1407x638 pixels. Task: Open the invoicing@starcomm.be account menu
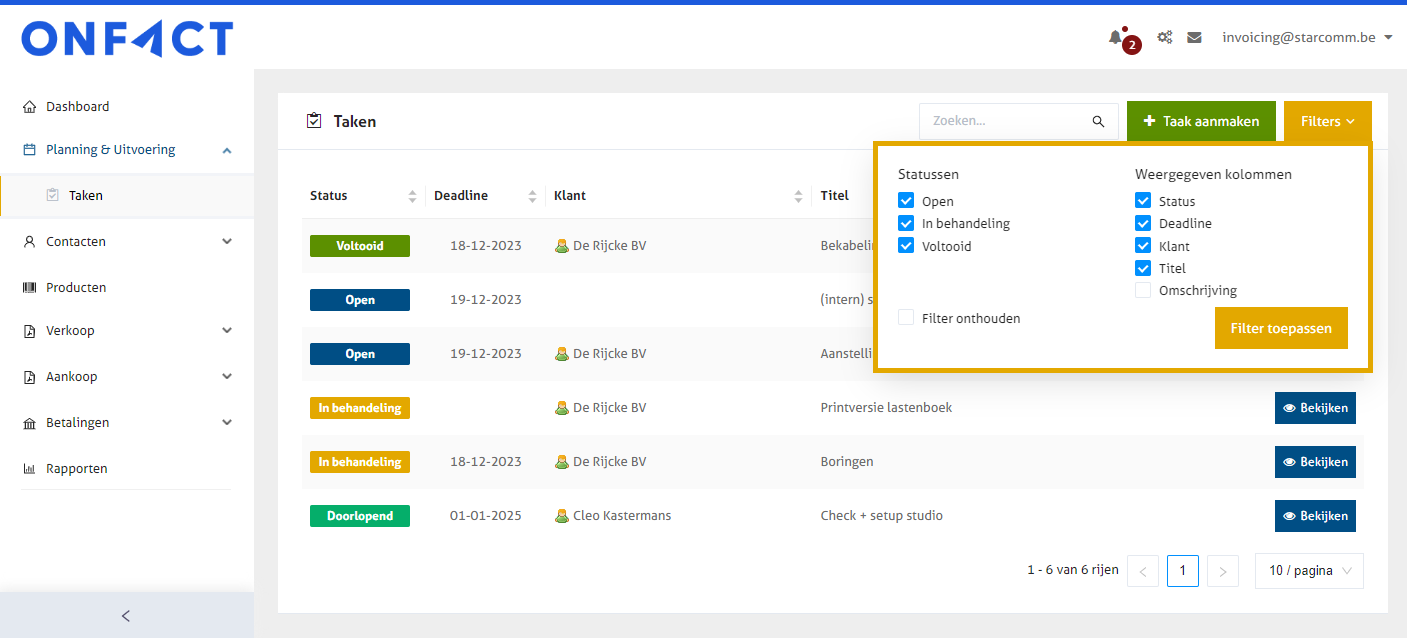[x=1306, y=38]
